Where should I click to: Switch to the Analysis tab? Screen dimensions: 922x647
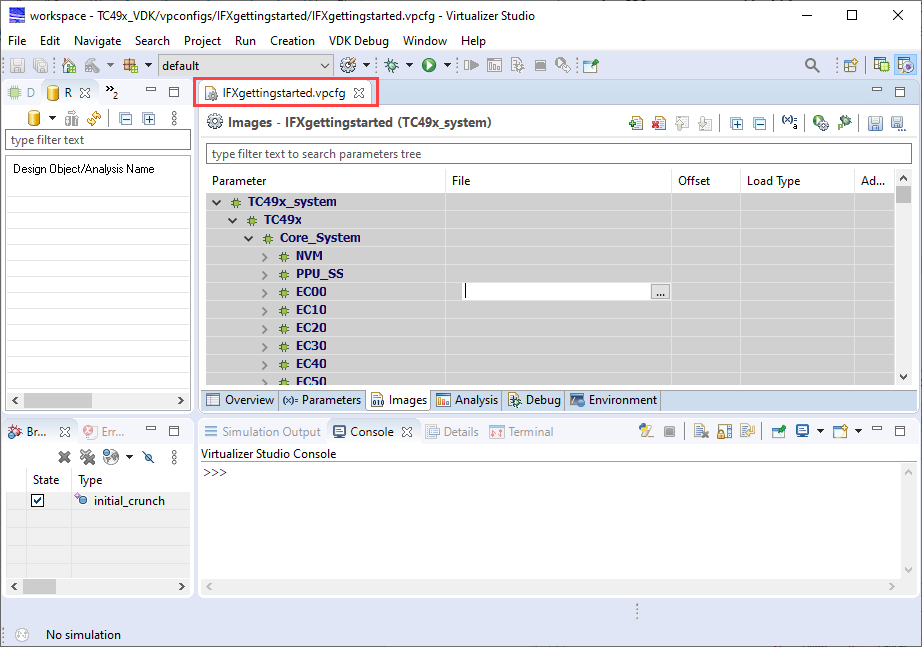466,400
